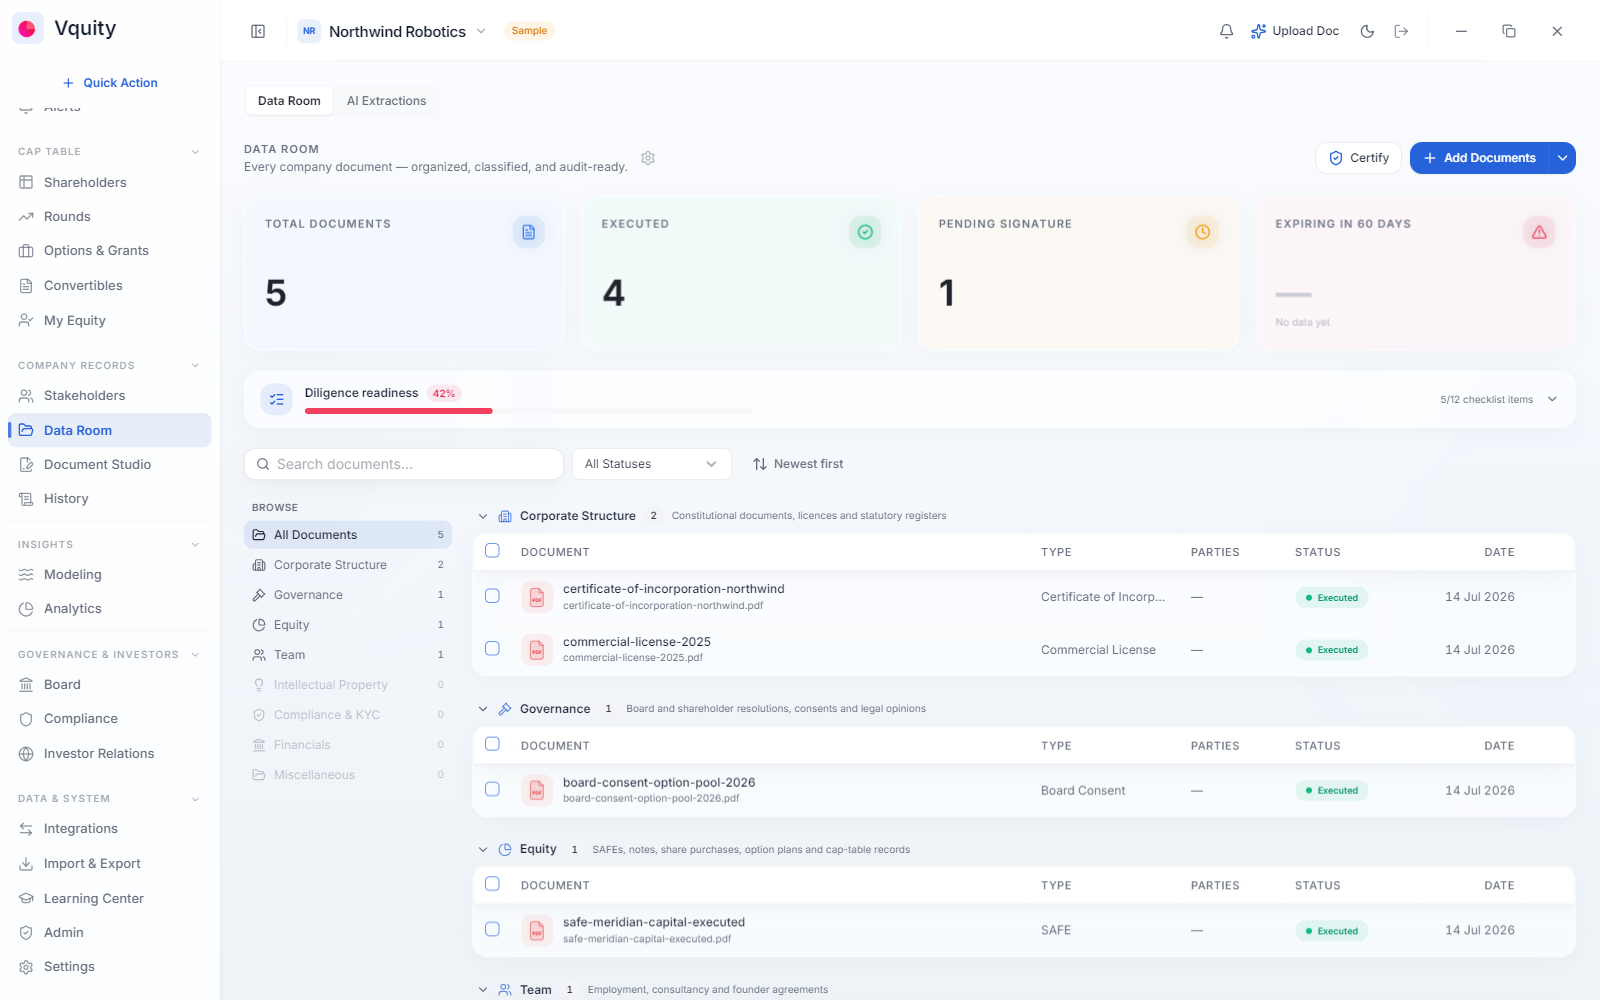Viewport: 1600px width, 1000px height.
Task: Open data room settings gear
Action: (x=648, y=158)
